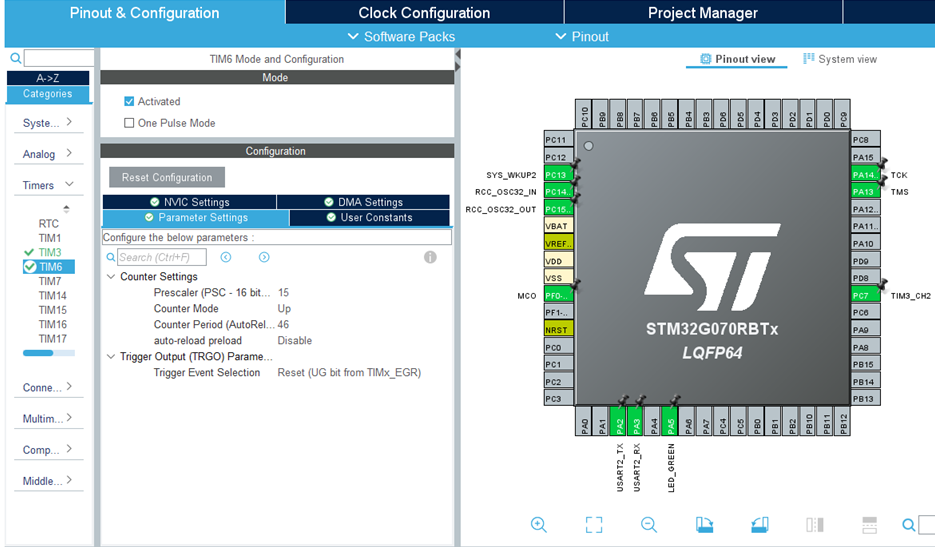Click the green PC13 SYS_WKUP2 pin
The width and height of the screenshot is (935, 547).
tap(559, 175)
